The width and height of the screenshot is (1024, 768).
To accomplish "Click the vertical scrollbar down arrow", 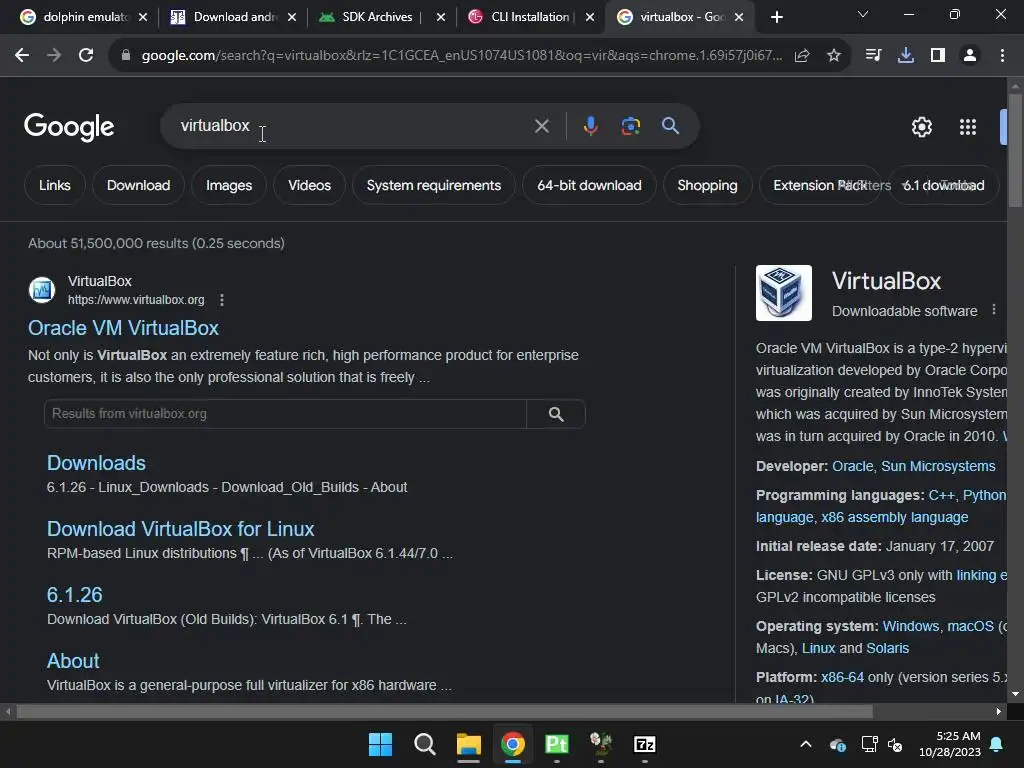I will [x=1015, y=694].
